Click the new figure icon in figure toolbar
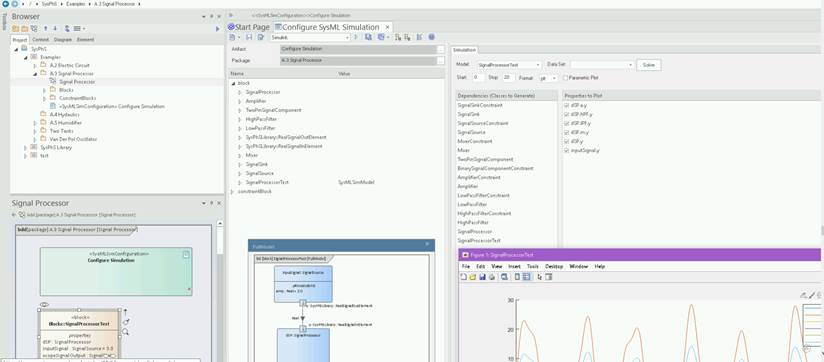 point(464,277)
